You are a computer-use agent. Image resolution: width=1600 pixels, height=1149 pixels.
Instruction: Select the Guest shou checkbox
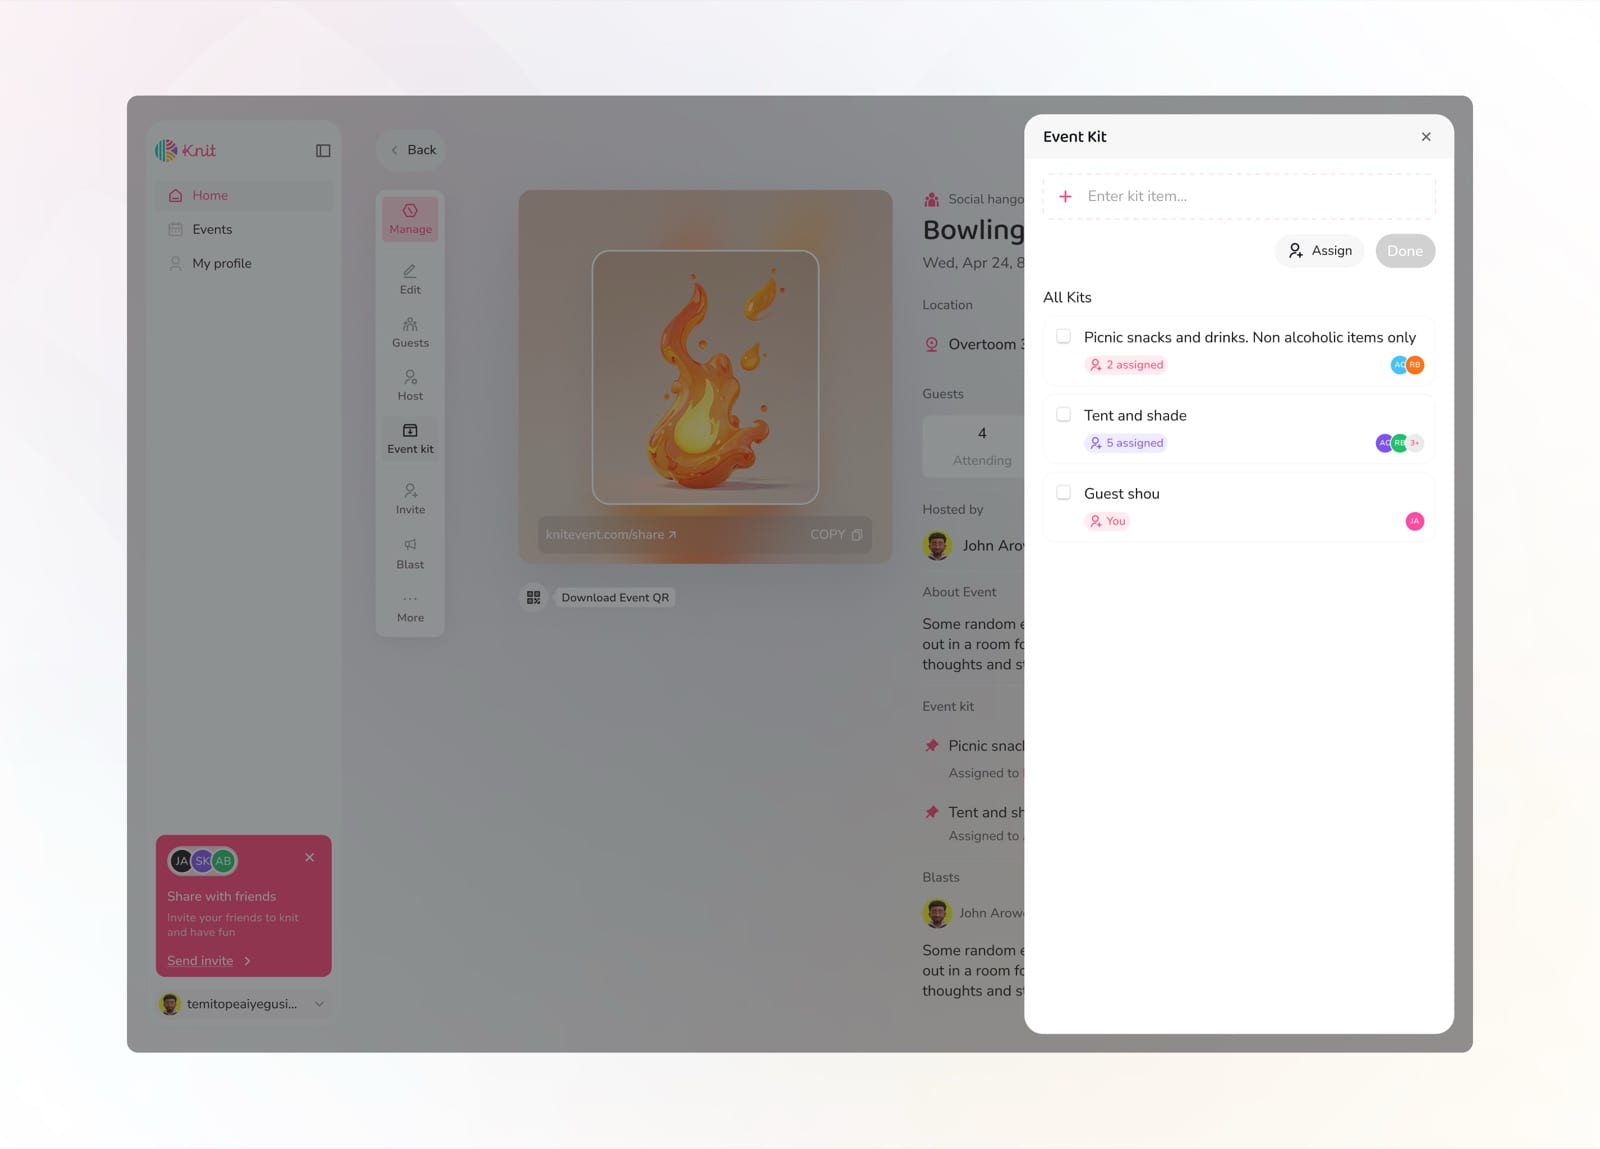(x=1064, y=493)
